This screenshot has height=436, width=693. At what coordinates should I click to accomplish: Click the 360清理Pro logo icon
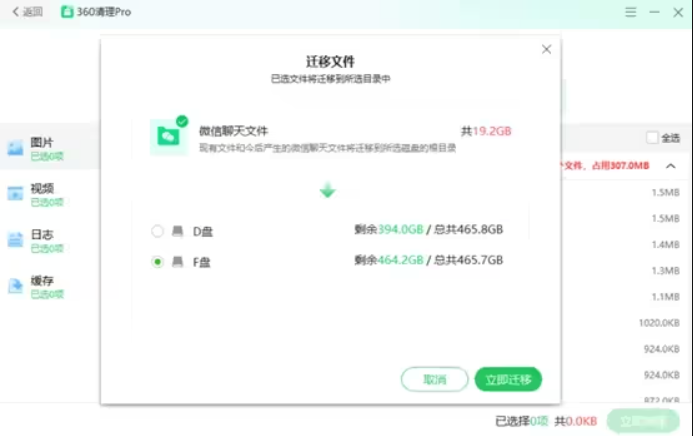(67, 12)
